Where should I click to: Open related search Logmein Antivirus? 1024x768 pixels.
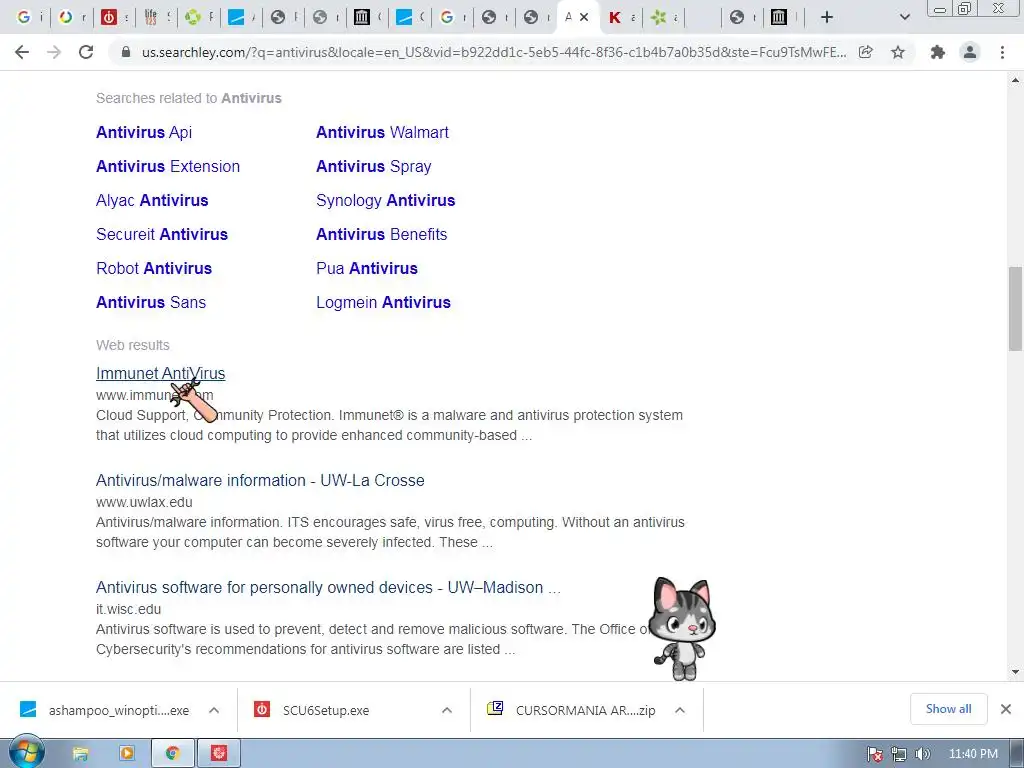[383, 302]
